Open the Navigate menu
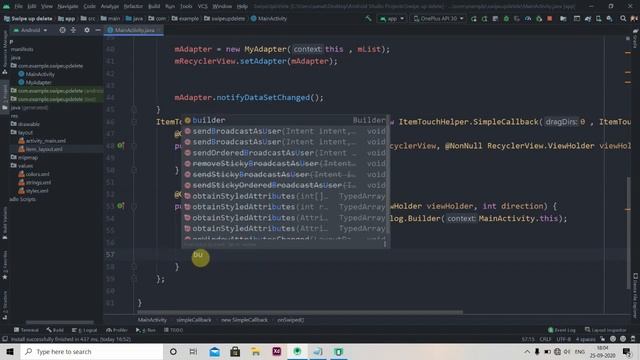The width and height of the screenshot is (640, 360). pos(68,7)
